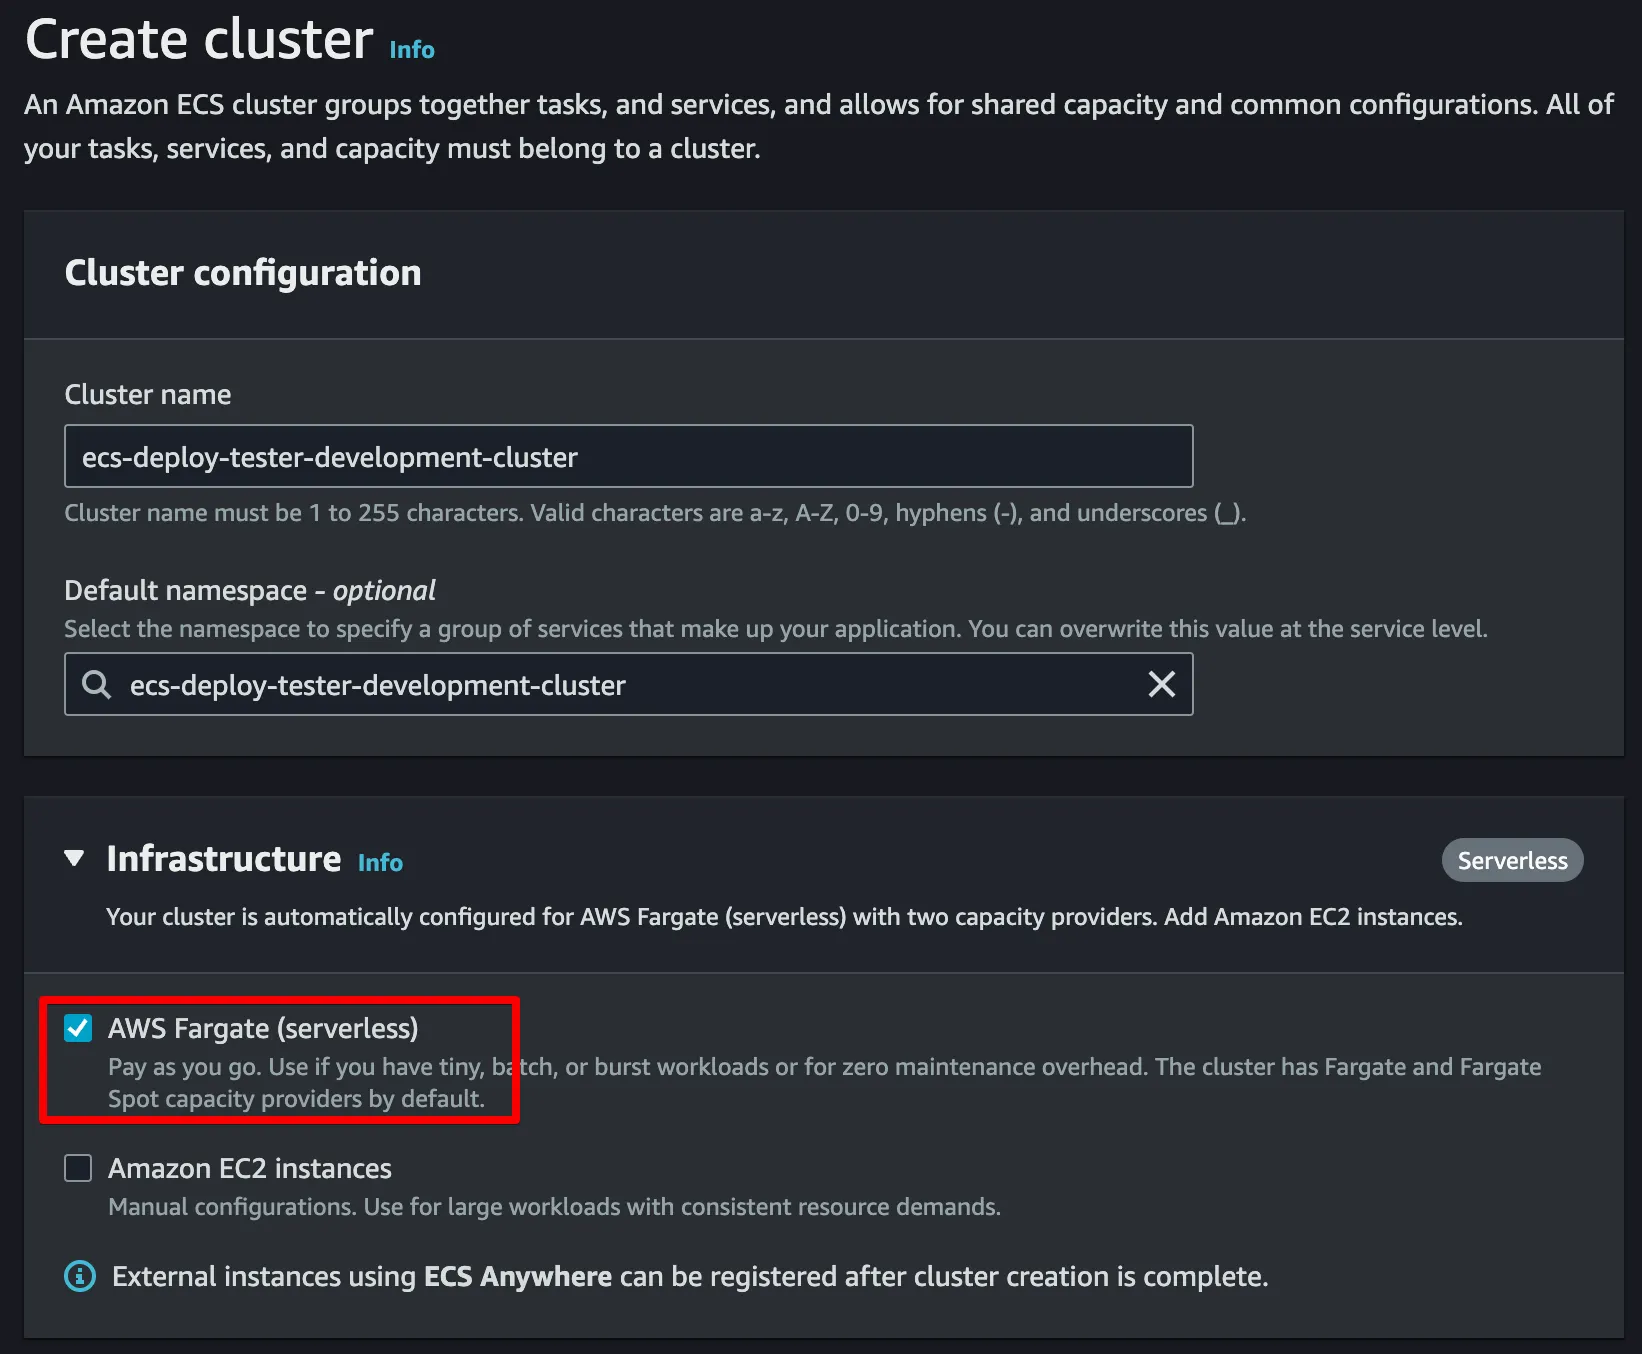Viewport: 1642px width, 1354px height.
Task: Click the "Cluster name" field label
Action: tap(148, 395)
